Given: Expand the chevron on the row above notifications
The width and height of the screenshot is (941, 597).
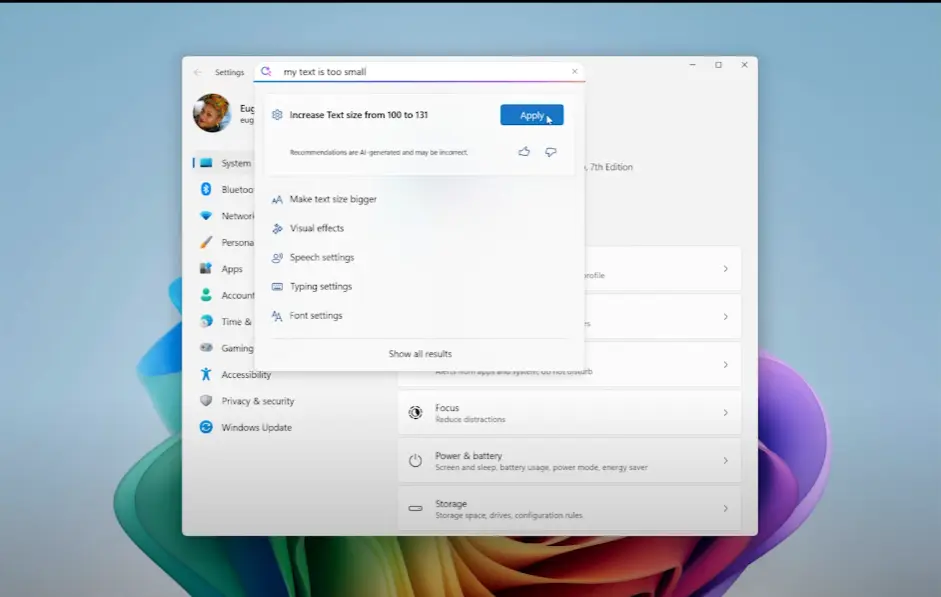Looking at the screenshot, I should 726,317.
